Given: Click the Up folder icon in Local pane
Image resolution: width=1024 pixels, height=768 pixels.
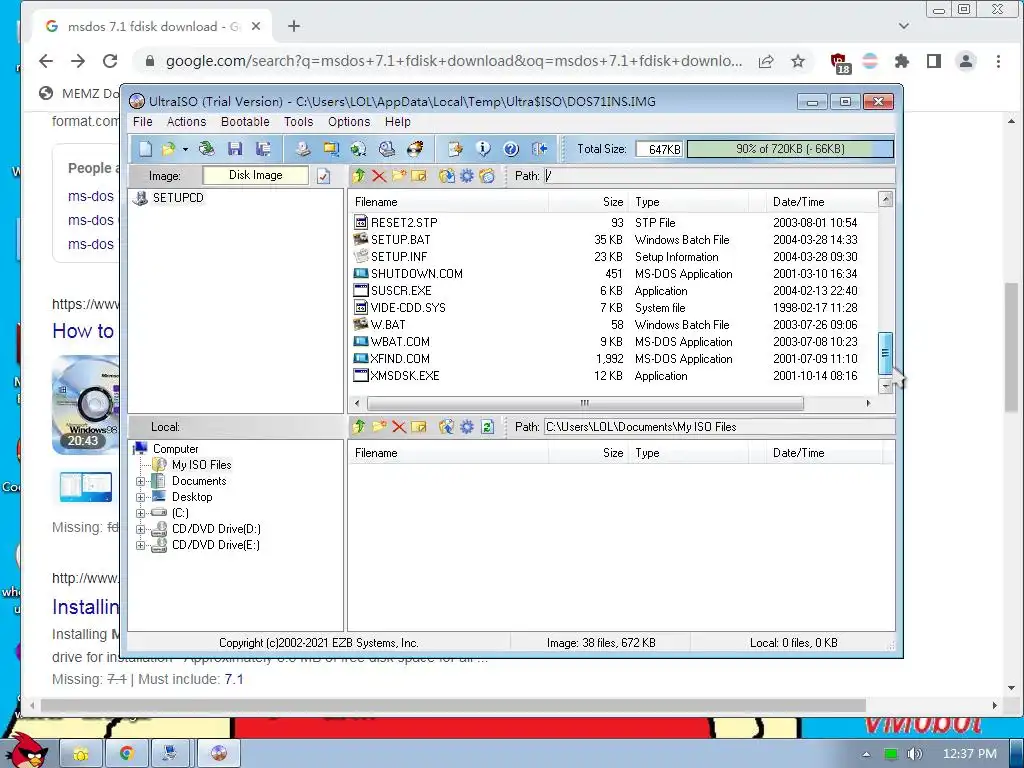Looking at the screenshot, I should (359, 426).
